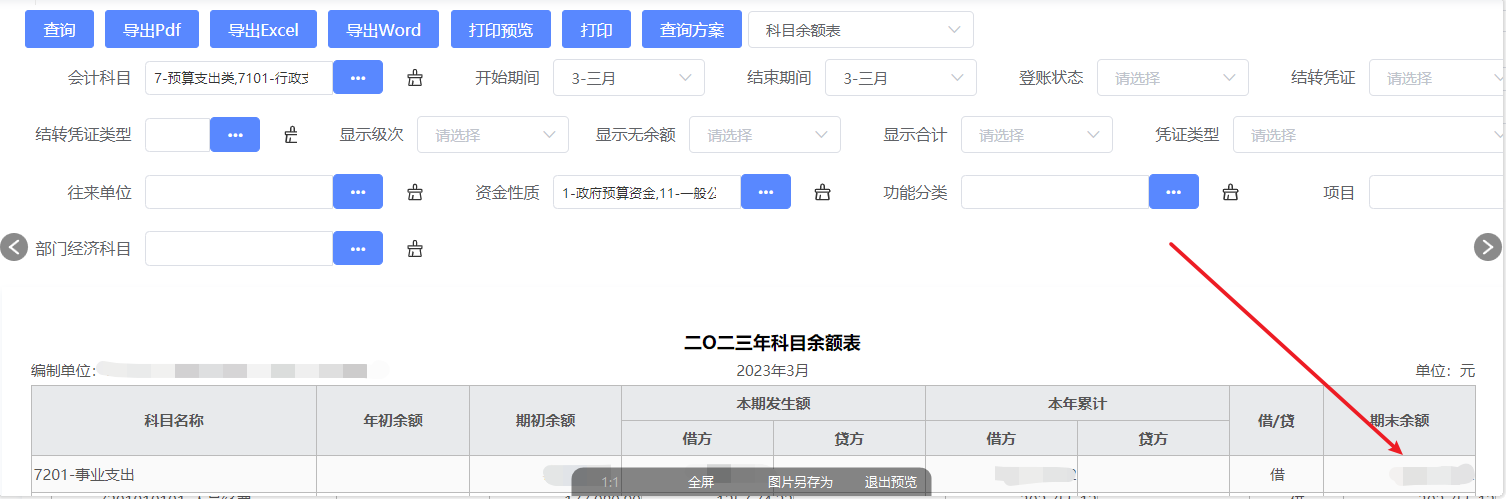The image size is (1506, 499).
Task: Click the clear icon beside 结转凭证类型
Action: coord(291,135)
